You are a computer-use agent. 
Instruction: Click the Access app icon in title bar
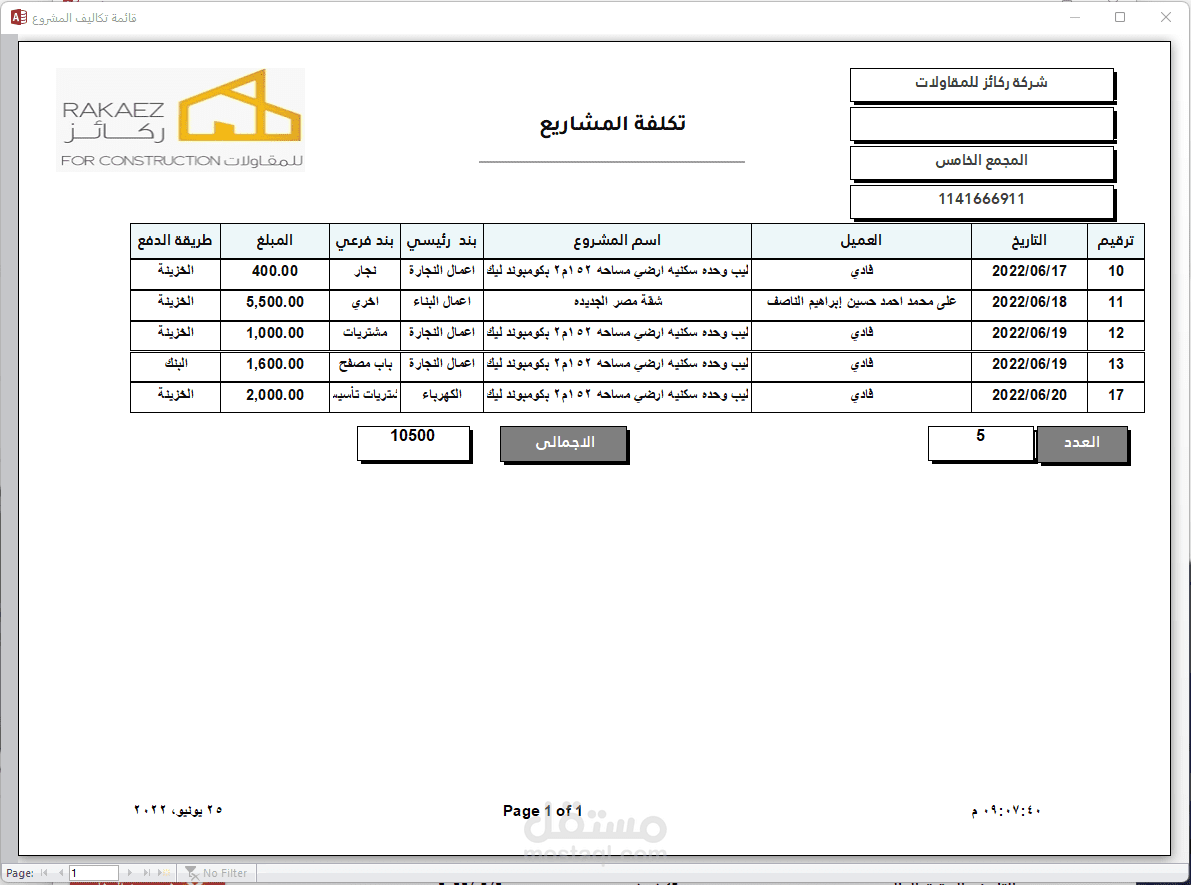coord(18,17)
